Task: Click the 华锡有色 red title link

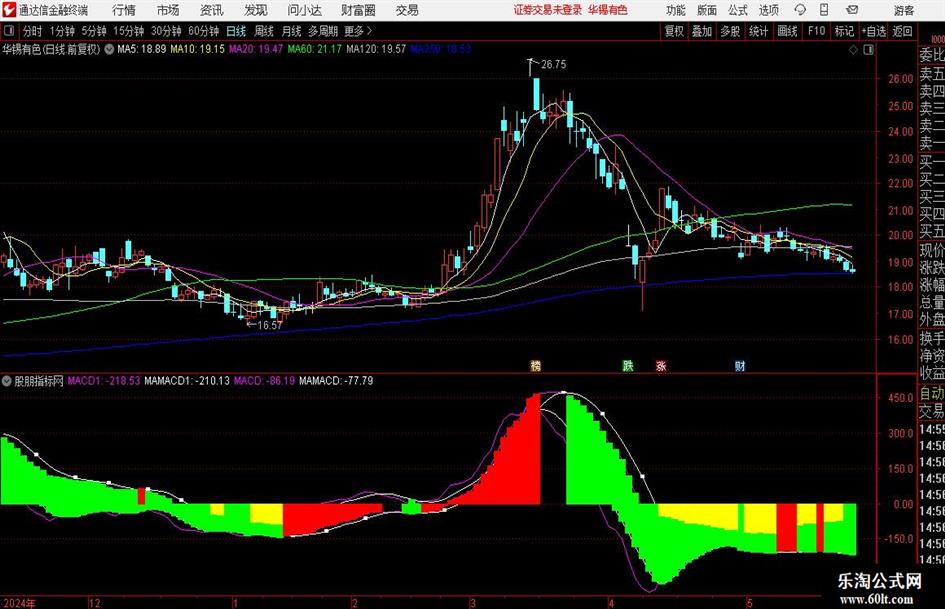Action: [x=608, y=10]
